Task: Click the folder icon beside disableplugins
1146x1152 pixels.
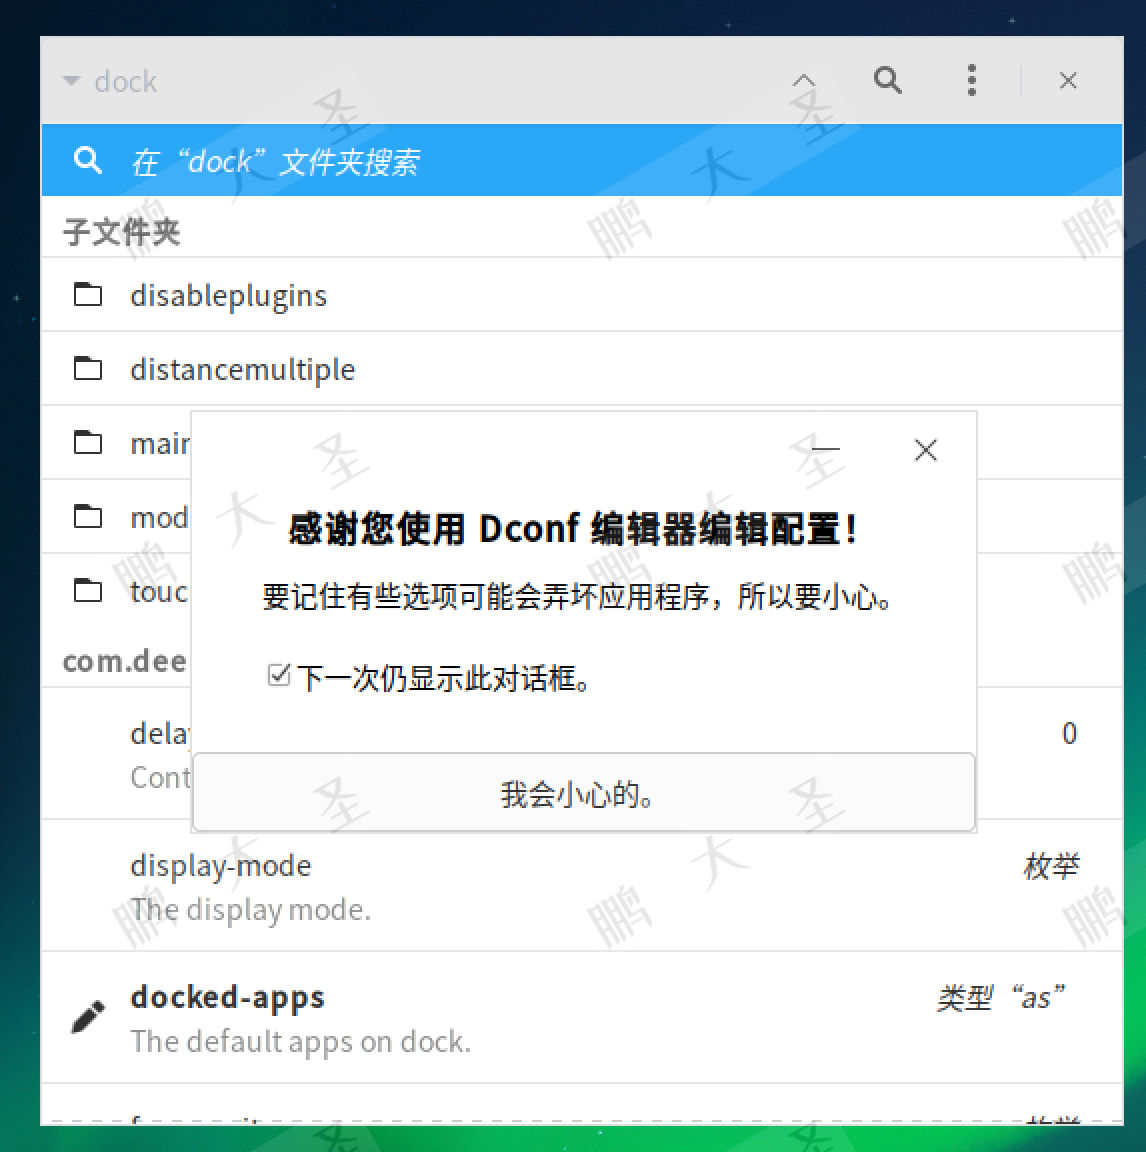Action: [x=88, y=295]
